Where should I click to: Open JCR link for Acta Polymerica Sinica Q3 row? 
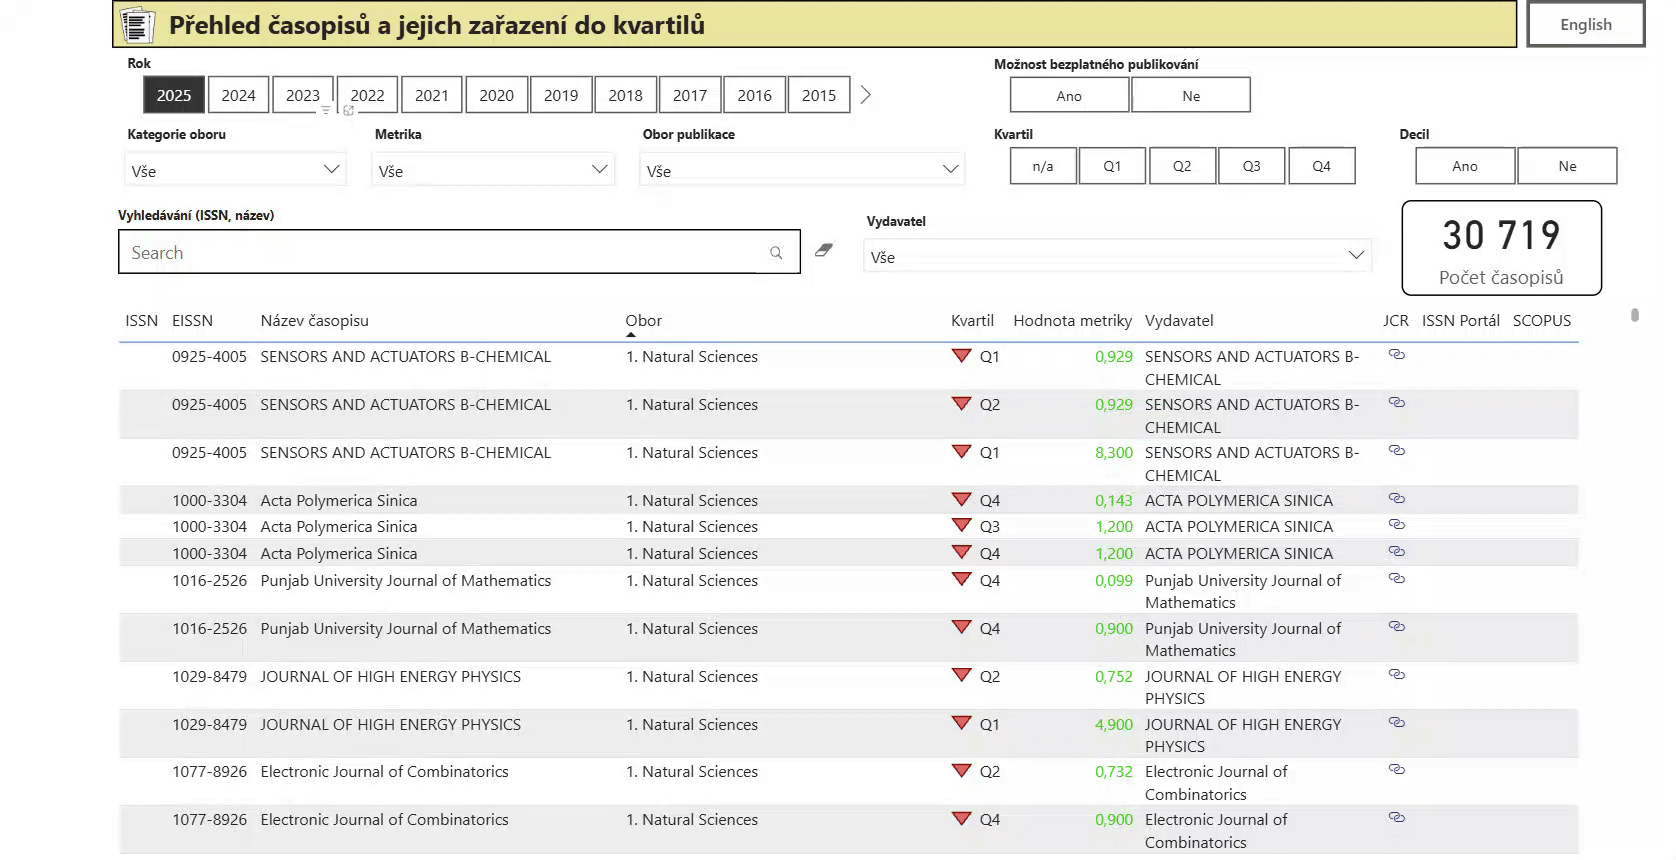1397,525
